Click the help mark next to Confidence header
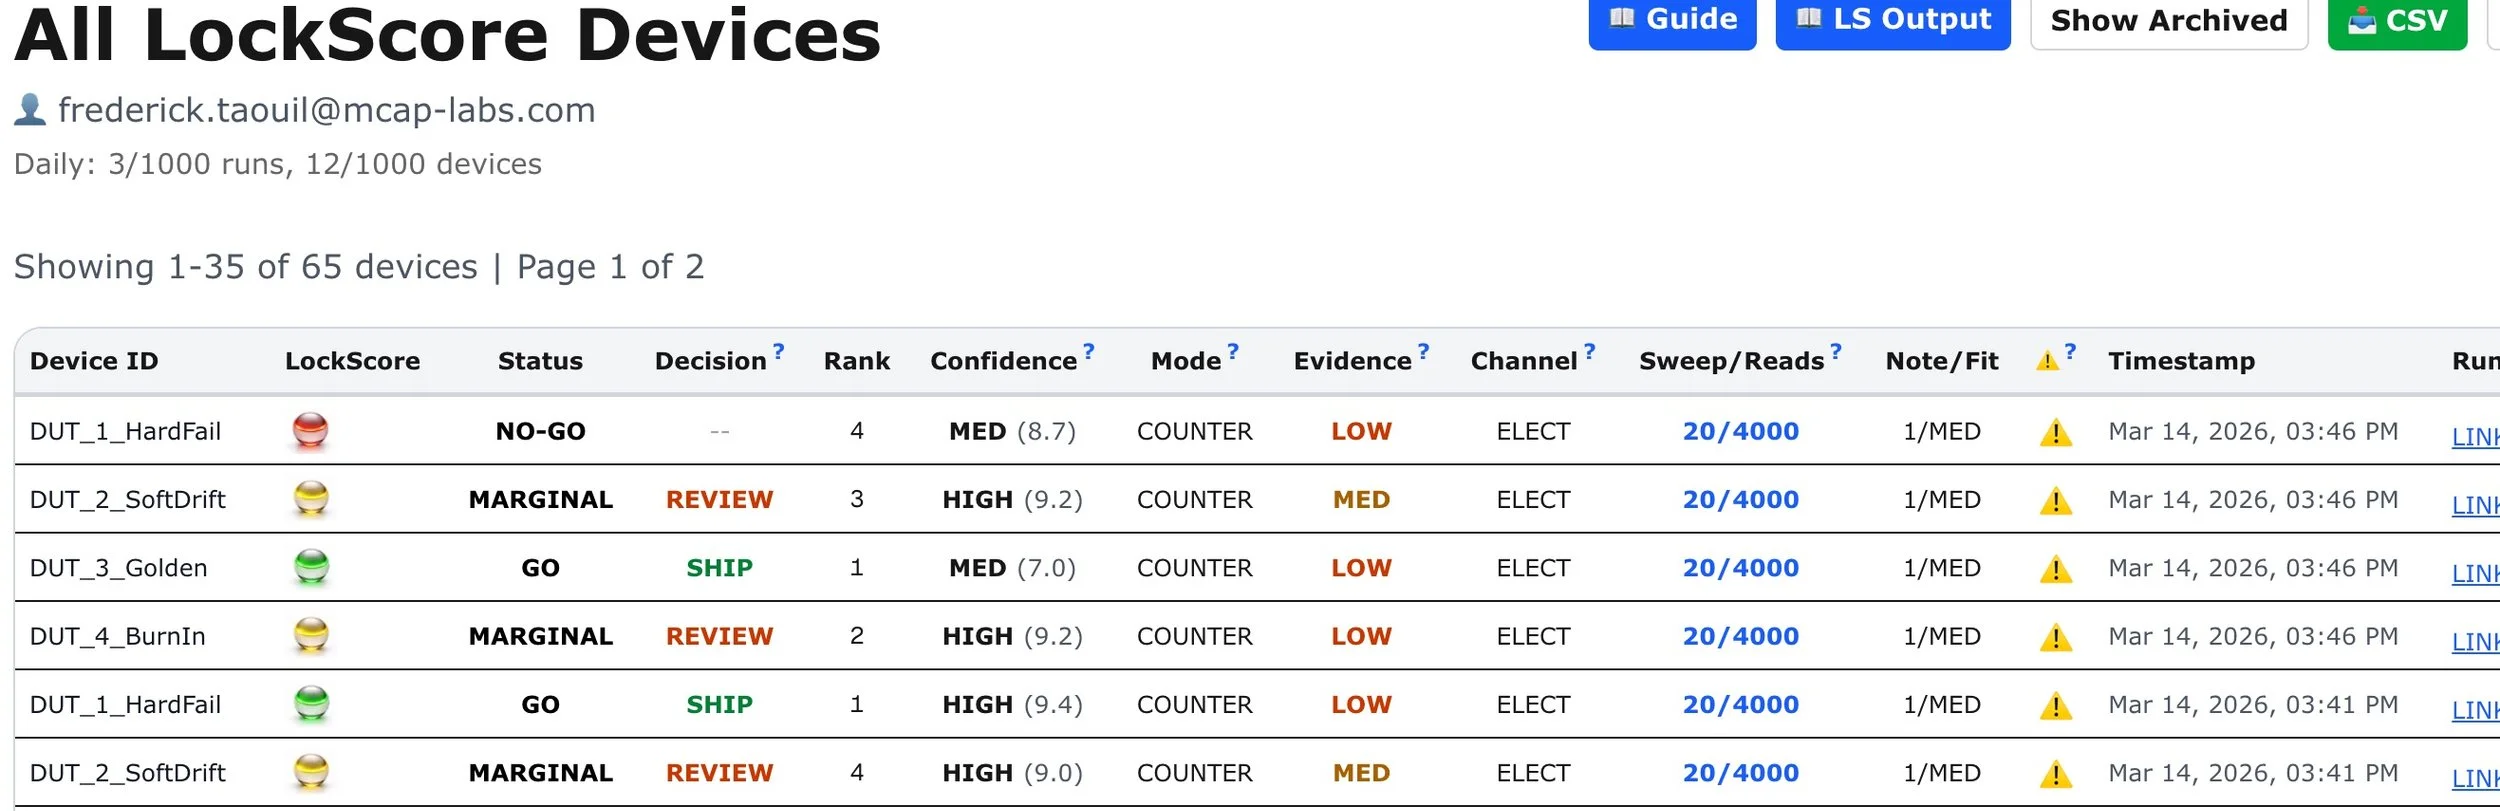The width and height of the screenshot is (2500, 811). coord(1089,351)
